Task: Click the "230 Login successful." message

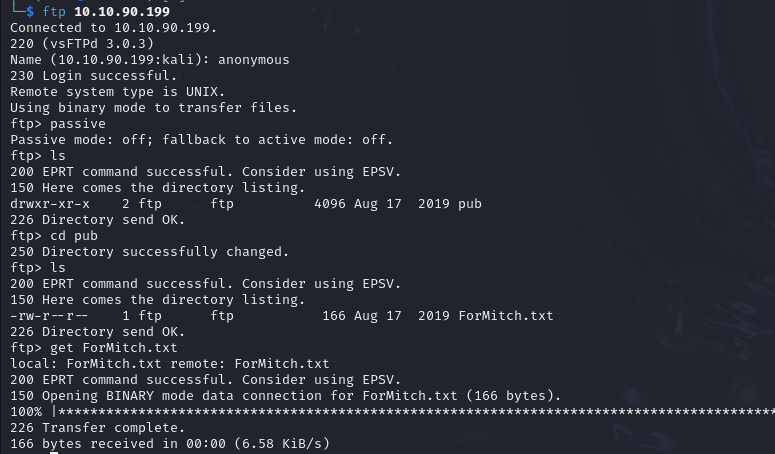Action: click(93, 75)
